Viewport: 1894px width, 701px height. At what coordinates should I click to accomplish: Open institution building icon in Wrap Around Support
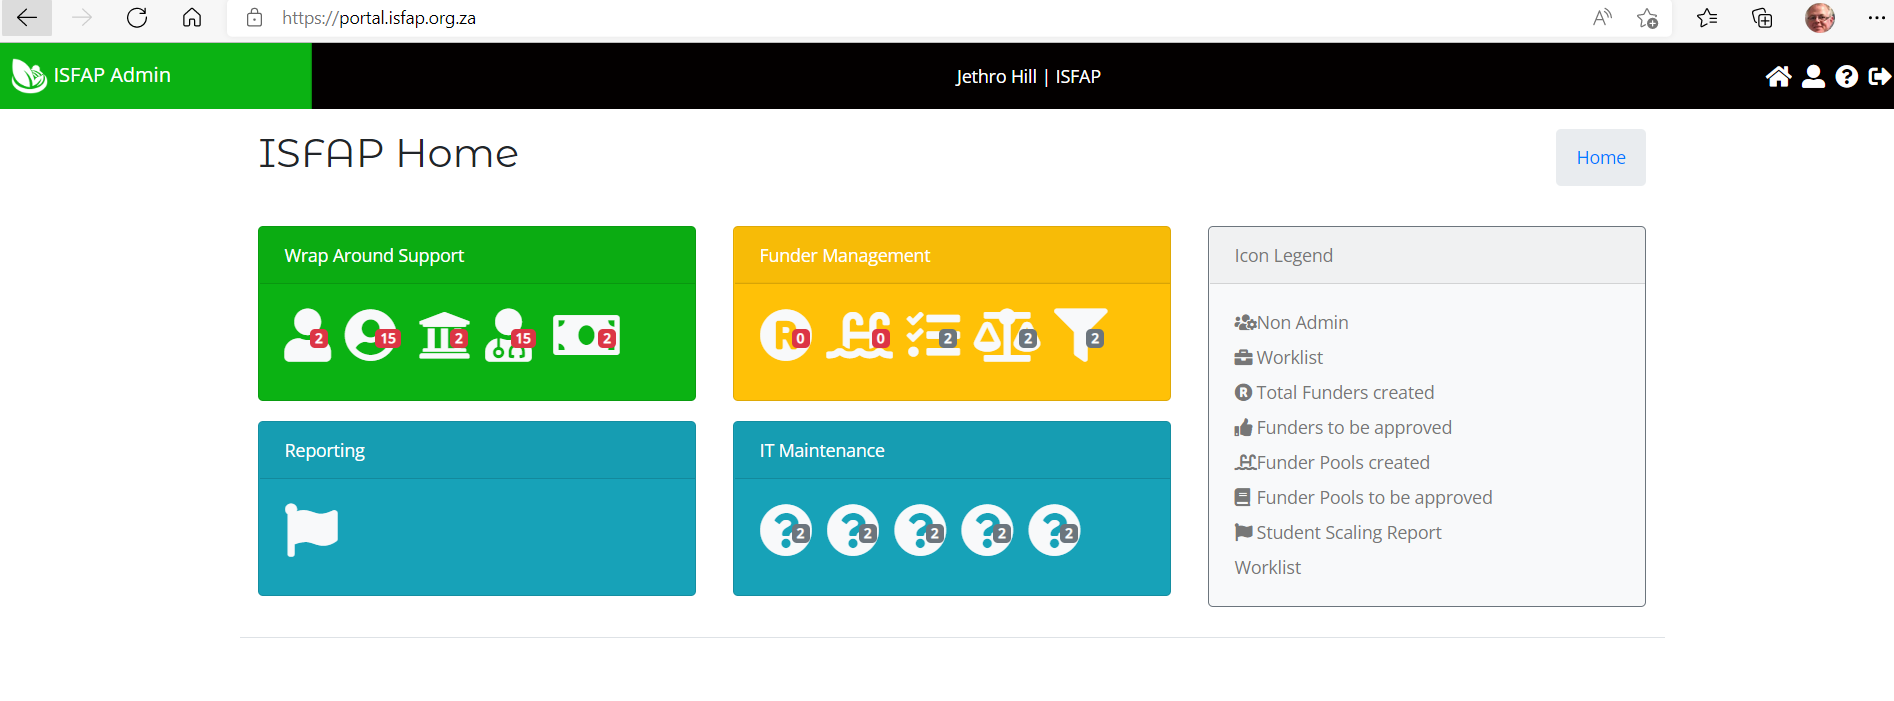pos(444,335)
